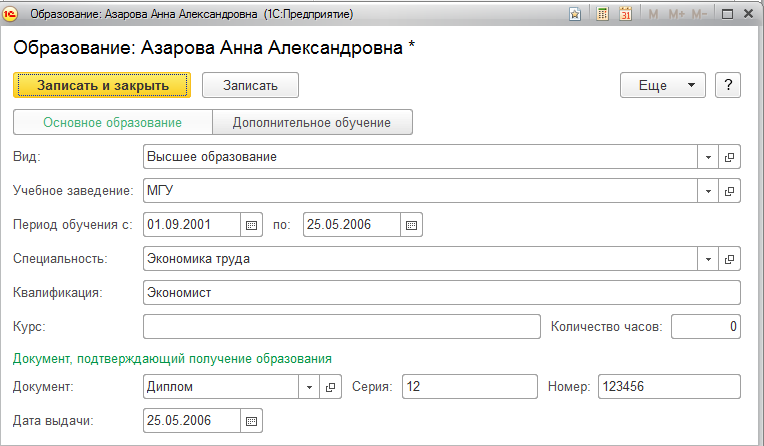Open calendar picker for study end date
The width and height of the screenshot is (764, 446).
coord(411,224)
